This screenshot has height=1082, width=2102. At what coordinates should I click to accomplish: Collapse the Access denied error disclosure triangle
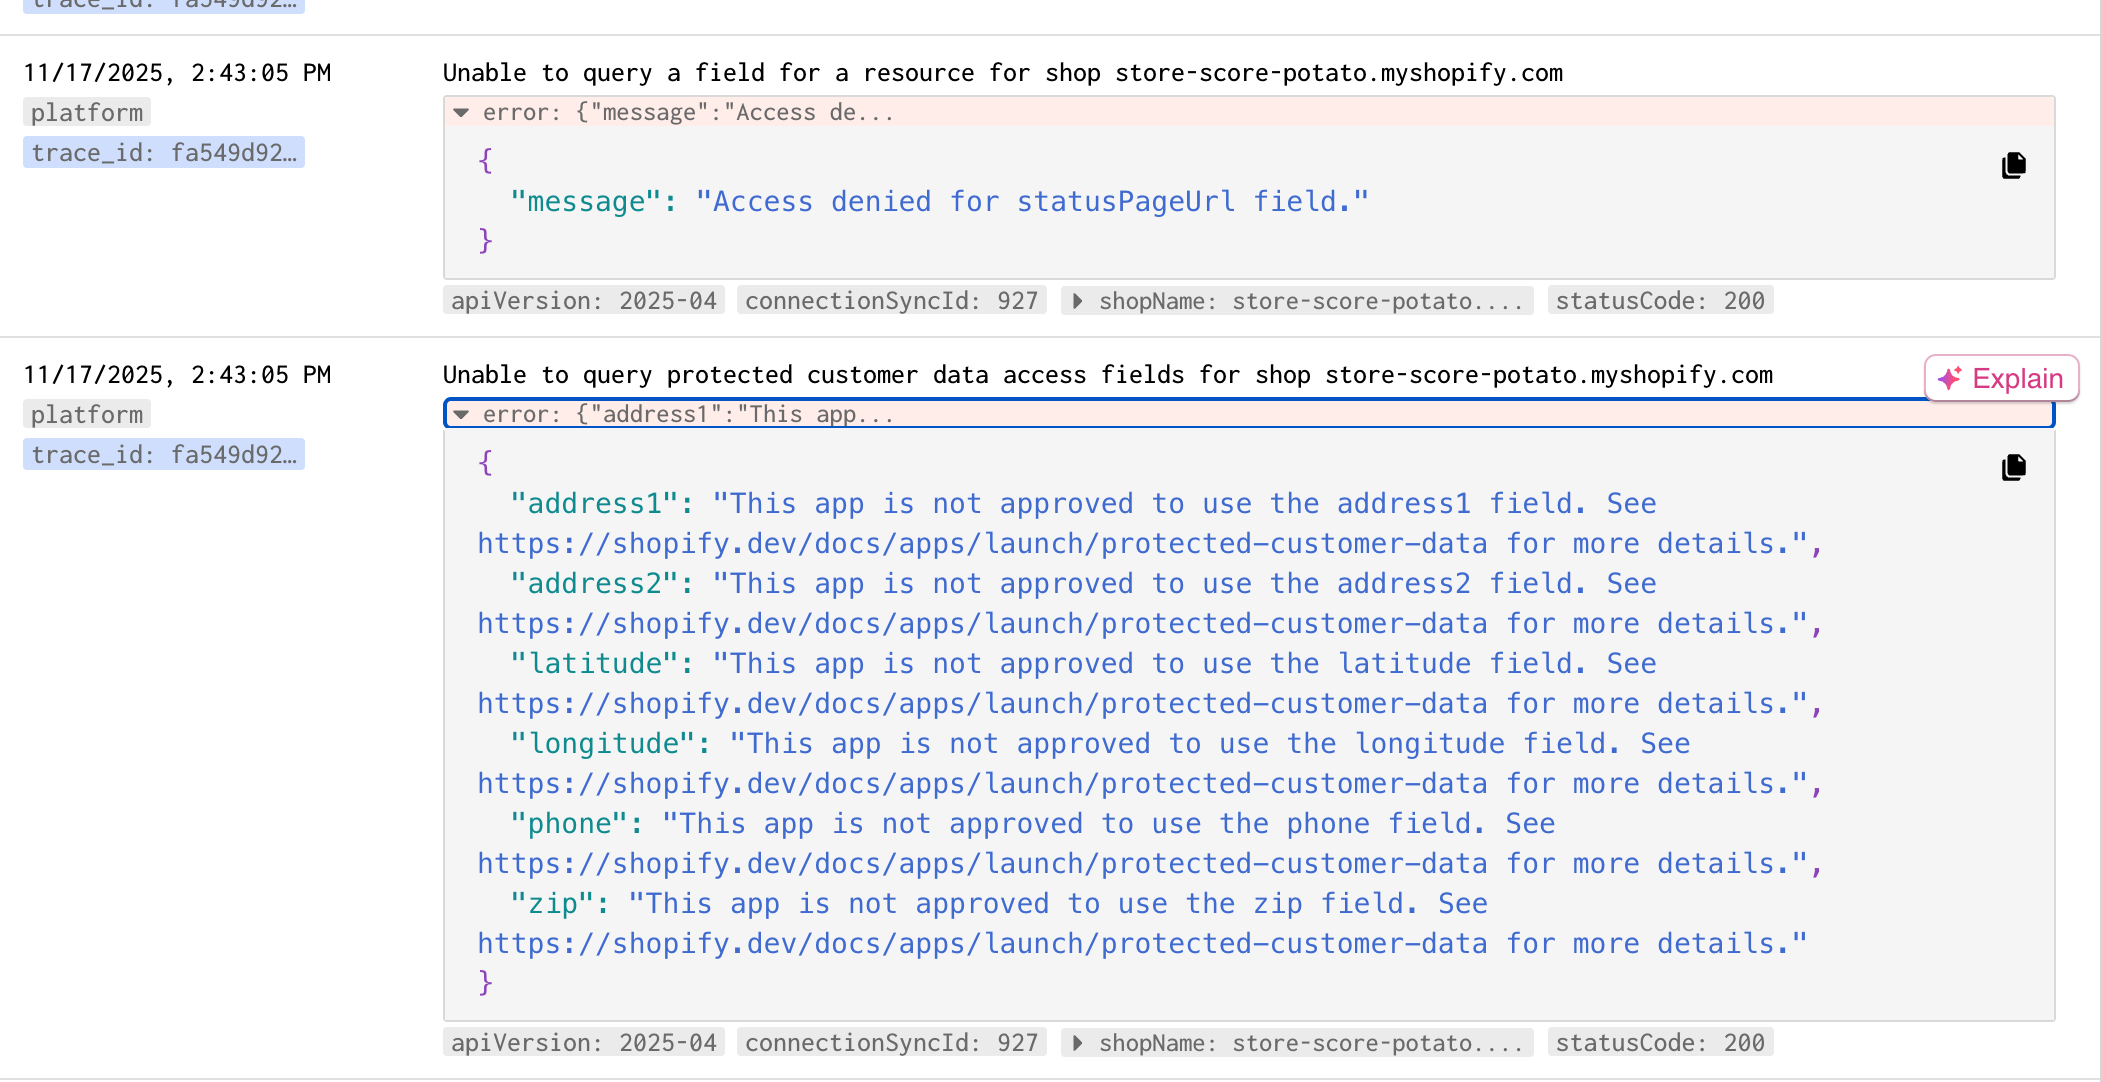click(x=461, y=113)
